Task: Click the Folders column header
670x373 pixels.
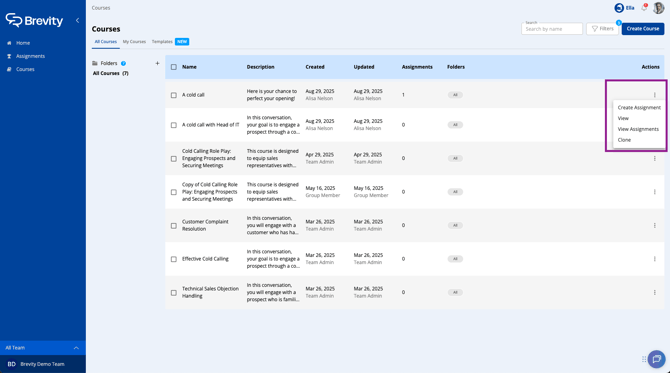Action: pos(456,67)
